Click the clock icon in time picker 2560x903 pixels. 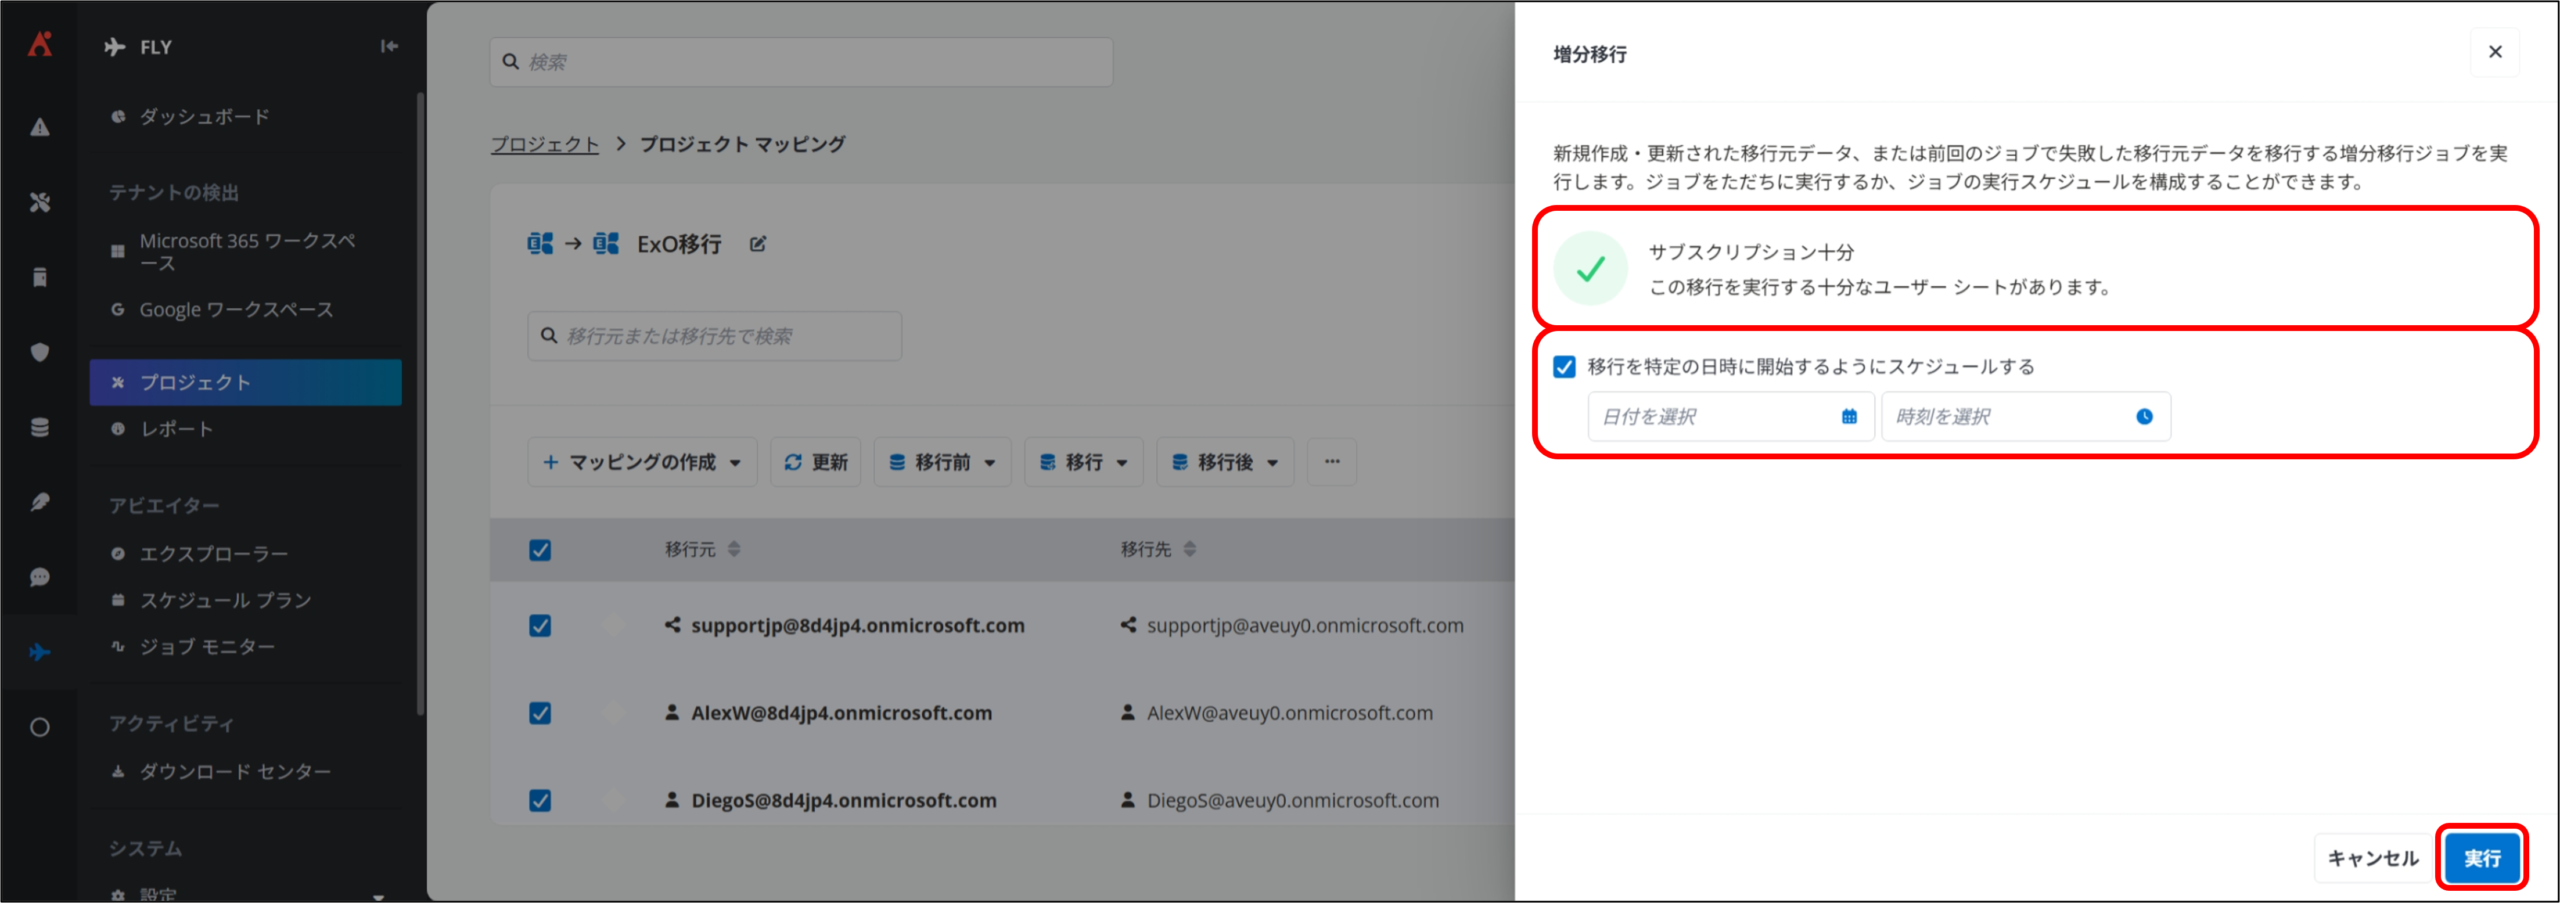[x=2144, y=417]
